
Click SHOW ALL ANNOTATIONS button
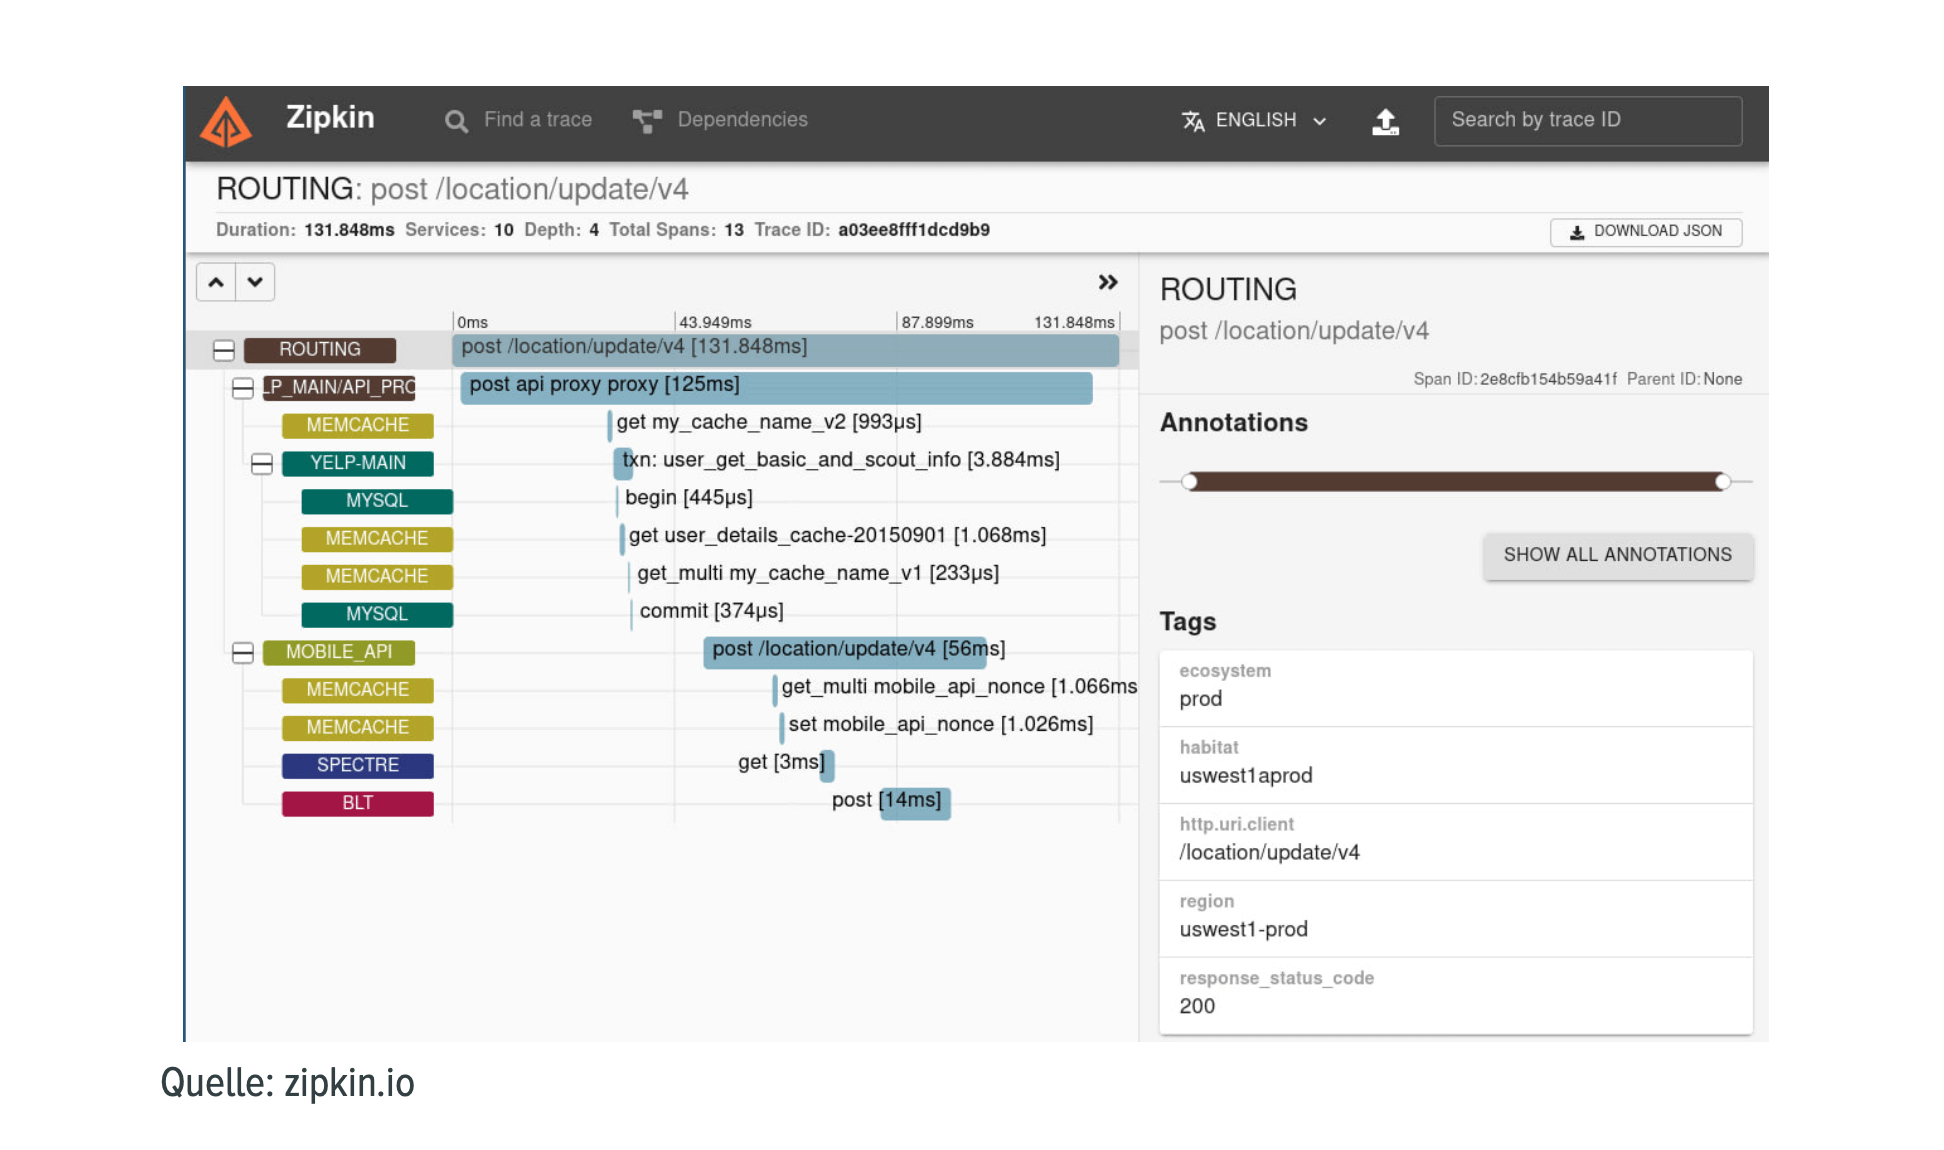[1615, 554]
